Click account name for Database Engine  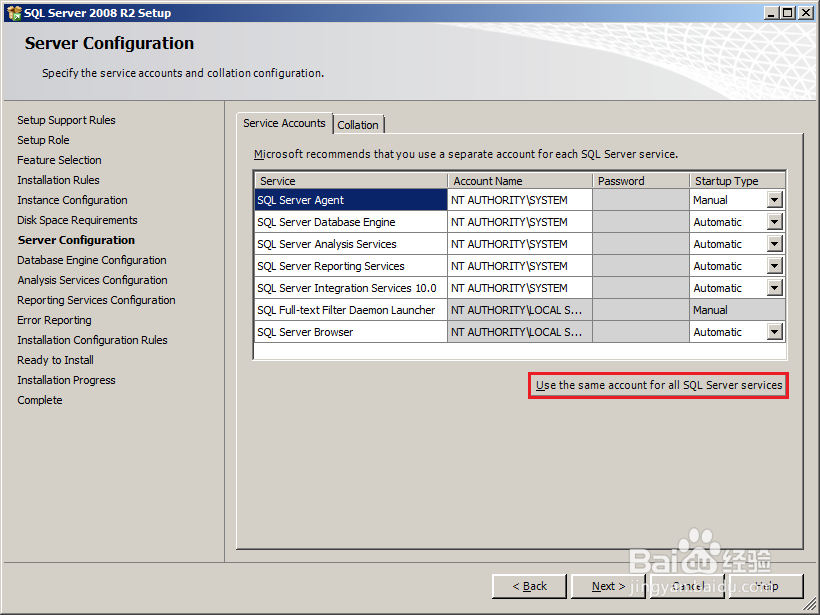[520, 222]
